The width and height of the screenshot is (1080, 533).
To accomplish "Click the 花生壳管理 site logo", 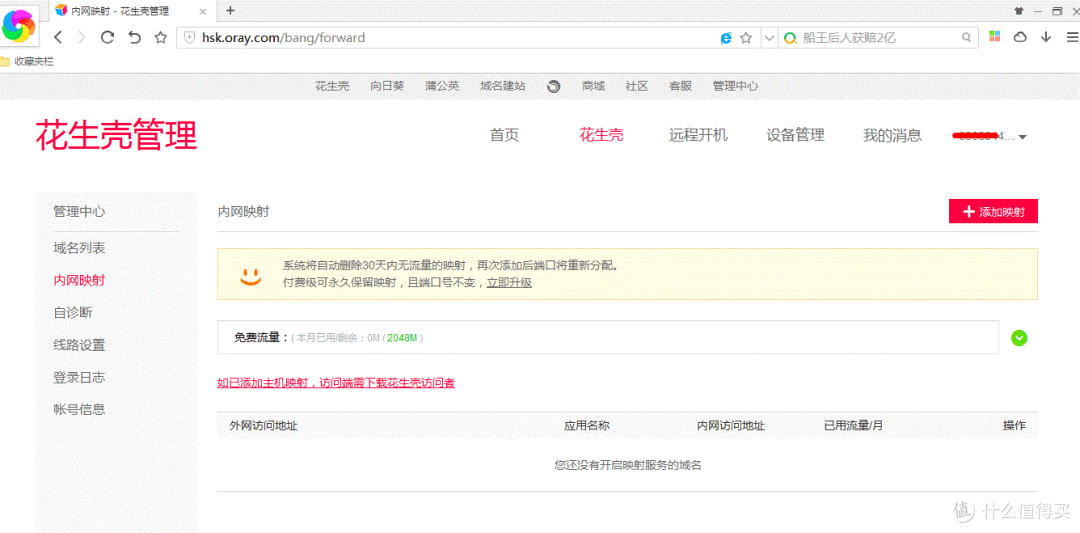I will (116, 135).
